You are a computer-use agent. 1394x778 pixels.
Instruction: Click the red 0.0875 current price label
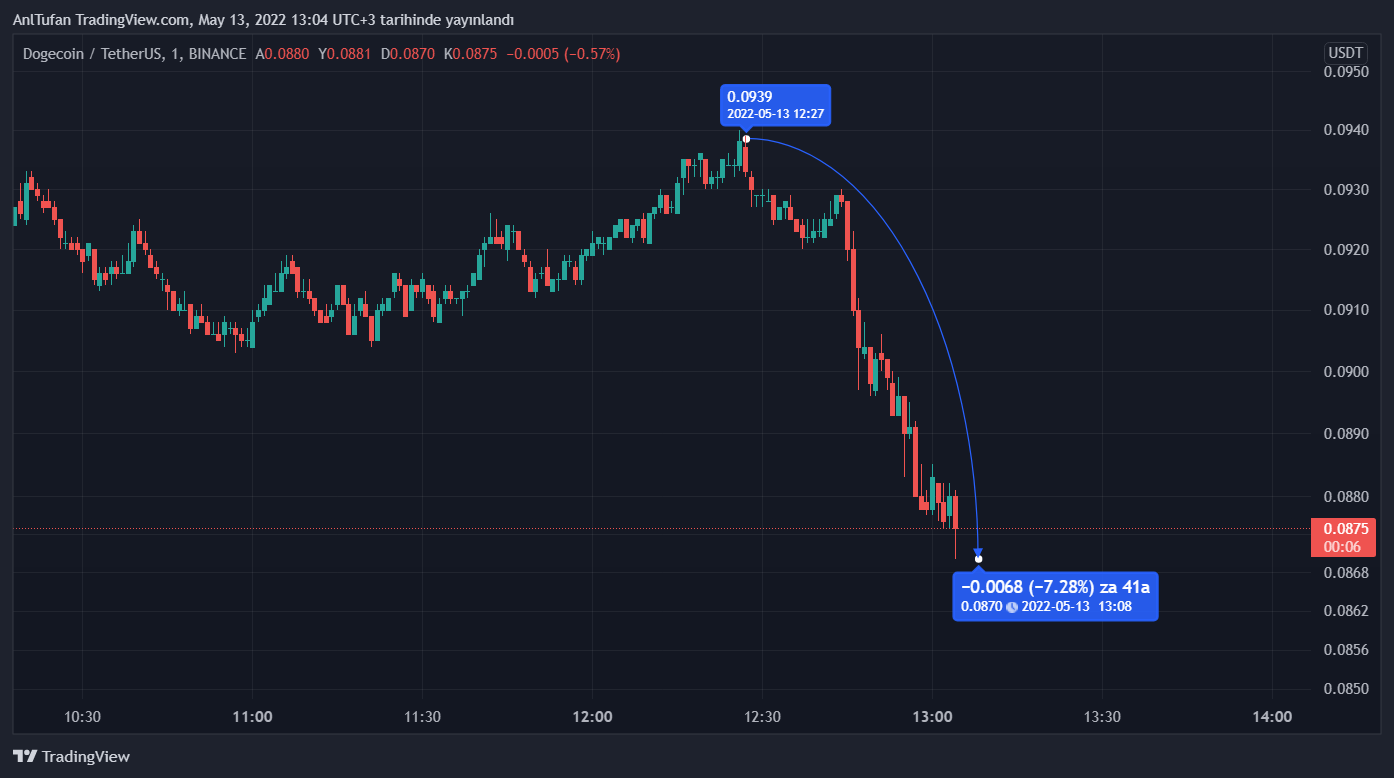click(1343, 529)
